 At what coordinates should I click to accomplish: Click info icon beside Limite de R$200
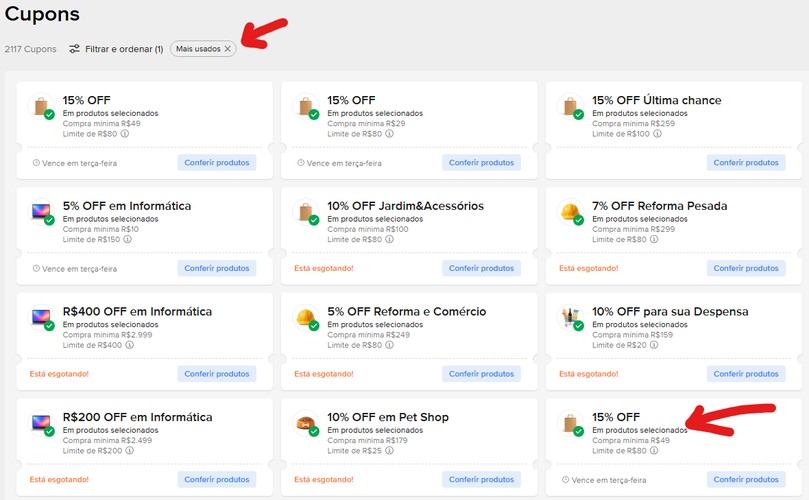pos(130,450)
